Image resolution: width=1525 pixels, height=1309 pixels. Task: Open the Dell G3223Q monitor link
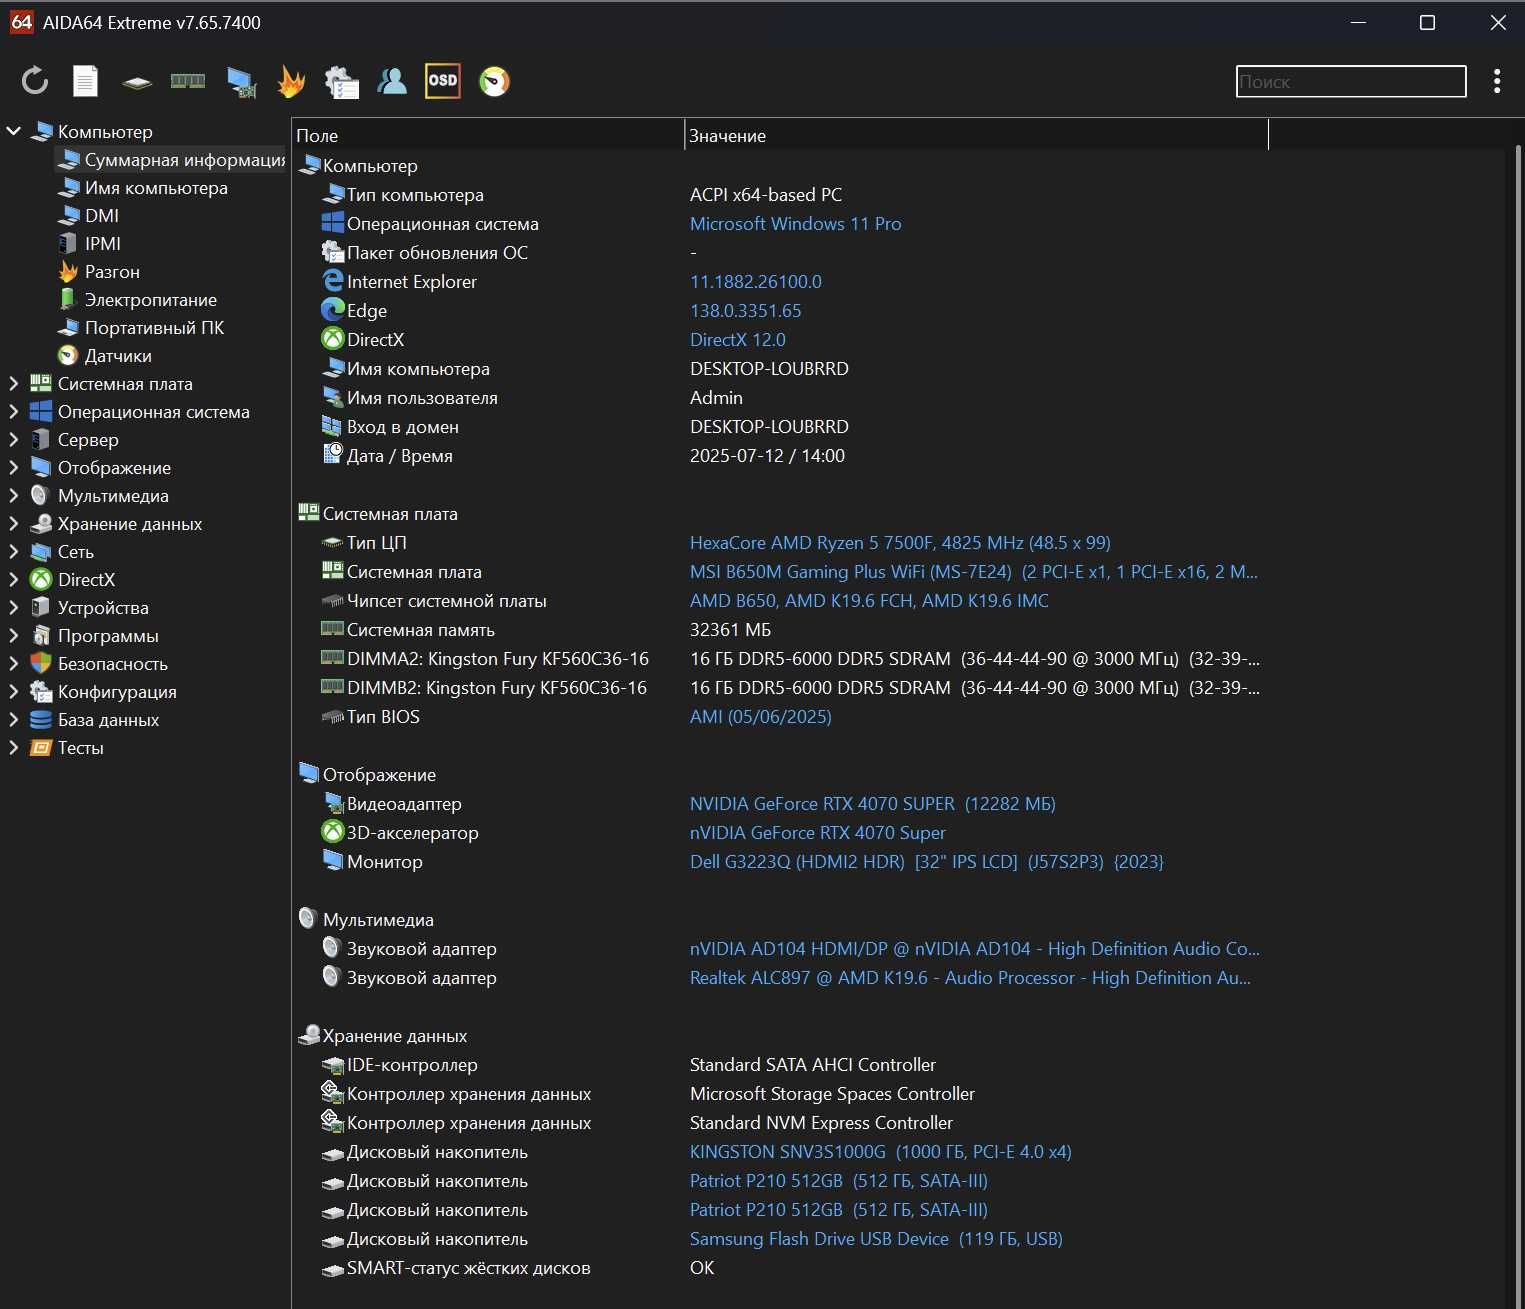click(x=927, y=862)
